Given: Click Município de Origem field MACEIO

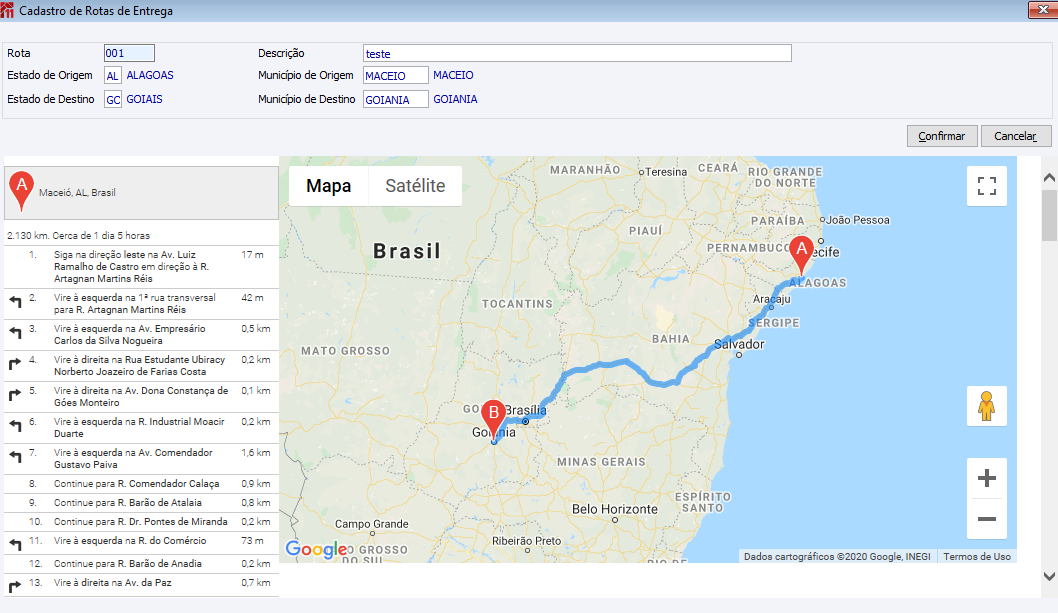Looking at the screenshot, I should pyautogui.click(x=395, y=76).
